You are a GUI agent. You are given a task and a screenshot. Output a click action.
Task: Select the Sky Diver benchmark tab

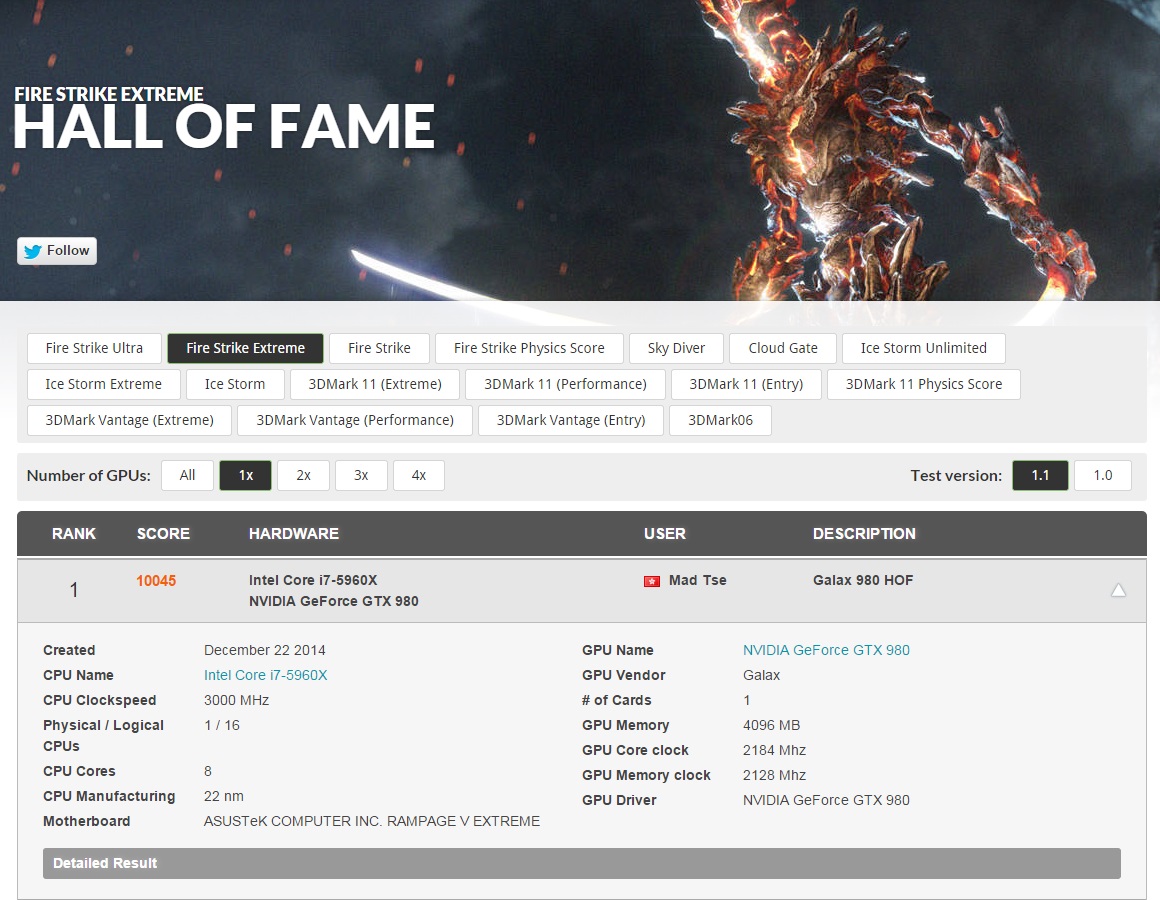676,348
